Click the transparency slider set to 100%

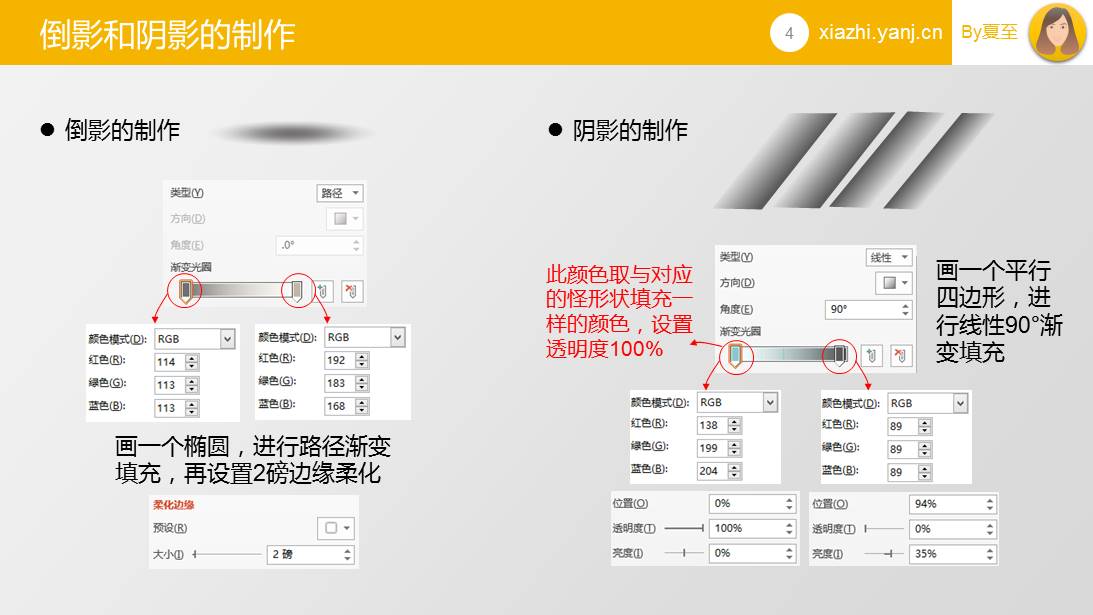[685, 528]
